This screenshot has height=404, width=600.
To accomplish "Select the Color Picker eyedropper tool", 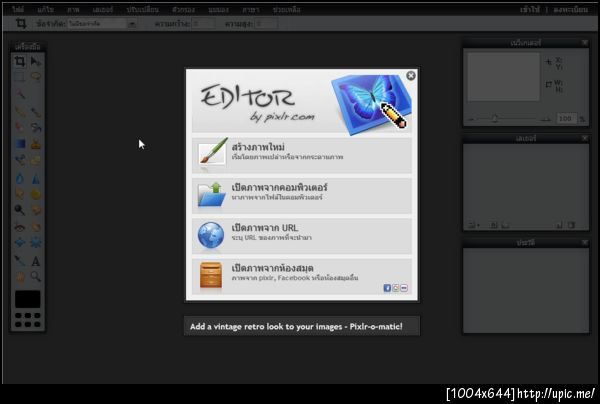I will (x=20, y=261).
